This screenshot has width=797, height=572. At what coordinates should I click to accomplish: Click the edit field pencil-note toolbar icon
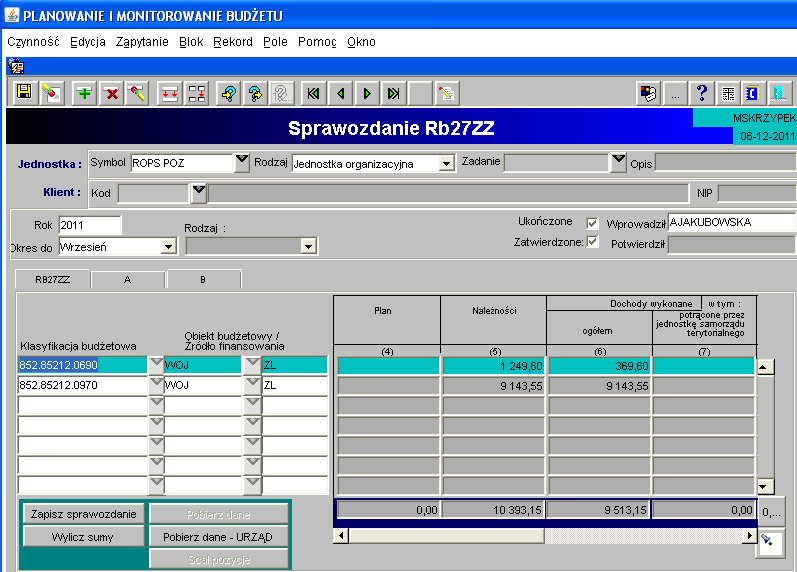(446, 93)
